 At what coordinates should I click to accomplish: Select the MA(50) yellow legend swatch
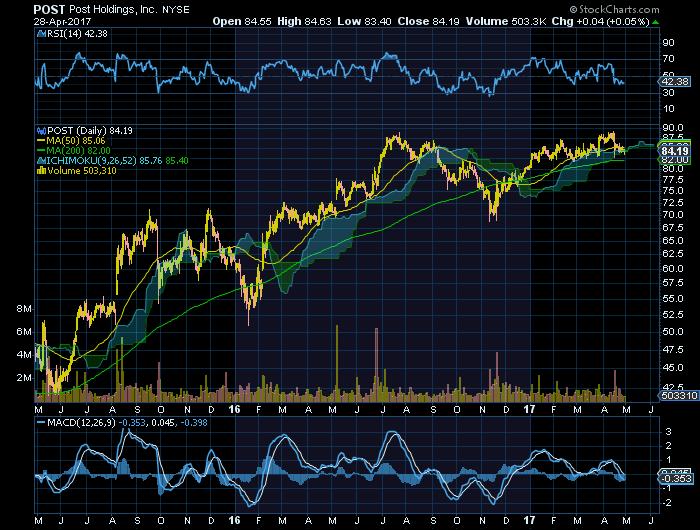tap(41, 141)
